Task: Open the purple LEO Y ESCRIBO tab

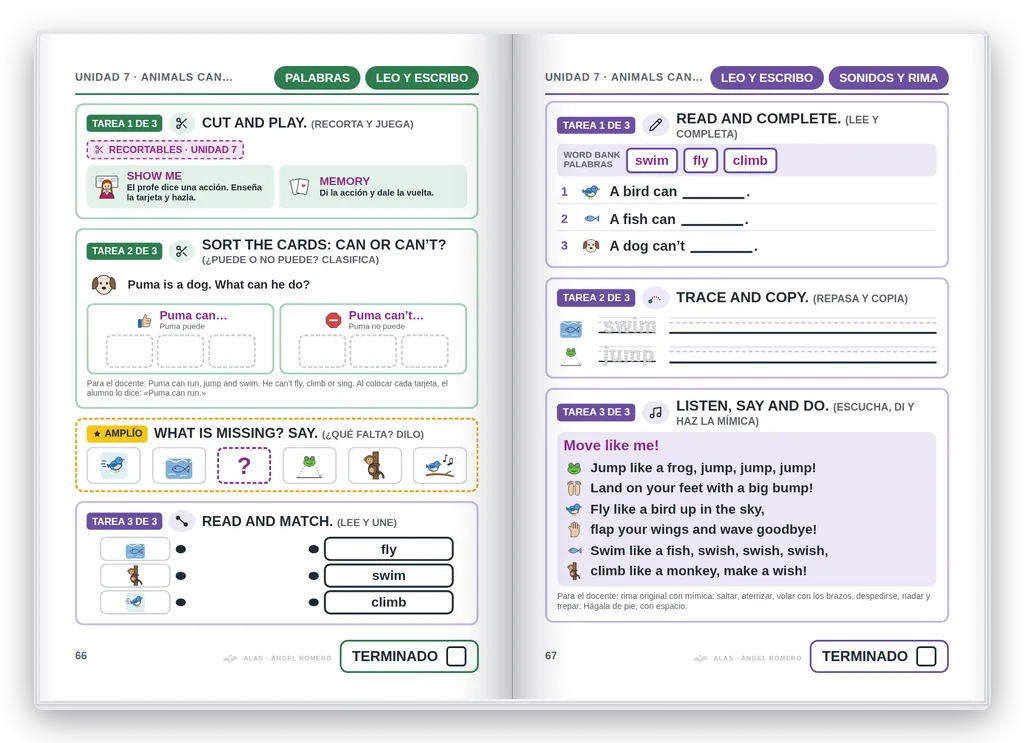Action: tap(767, 78)
